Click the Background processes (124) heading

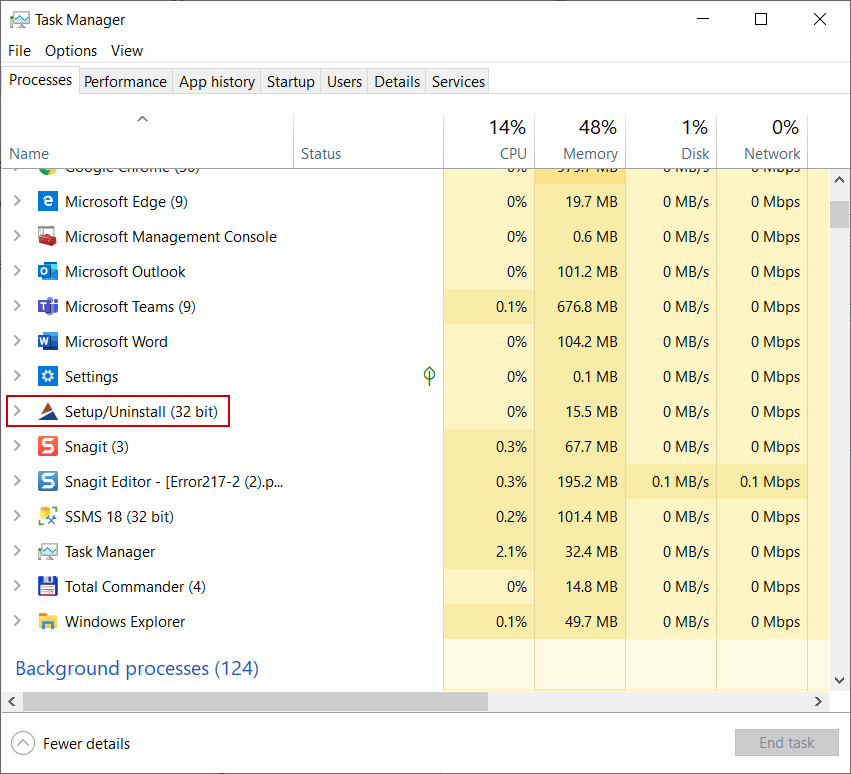click(137, 668)
